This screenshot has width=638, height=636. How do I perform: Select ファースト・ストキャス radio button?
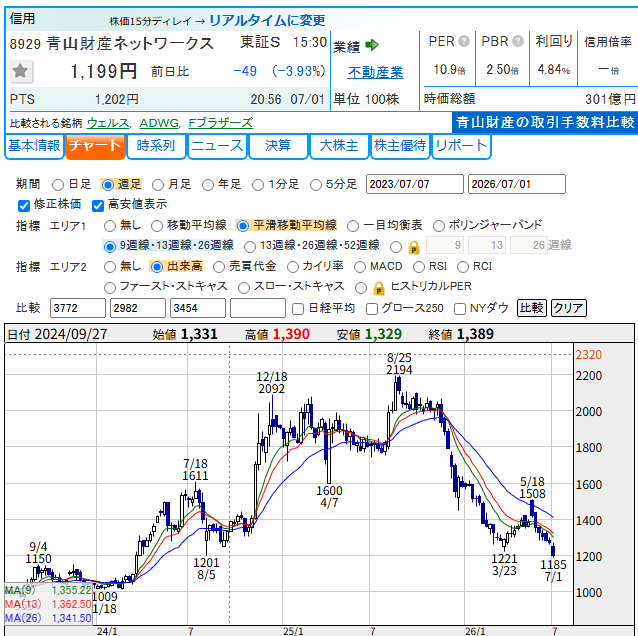coord(110,288)
